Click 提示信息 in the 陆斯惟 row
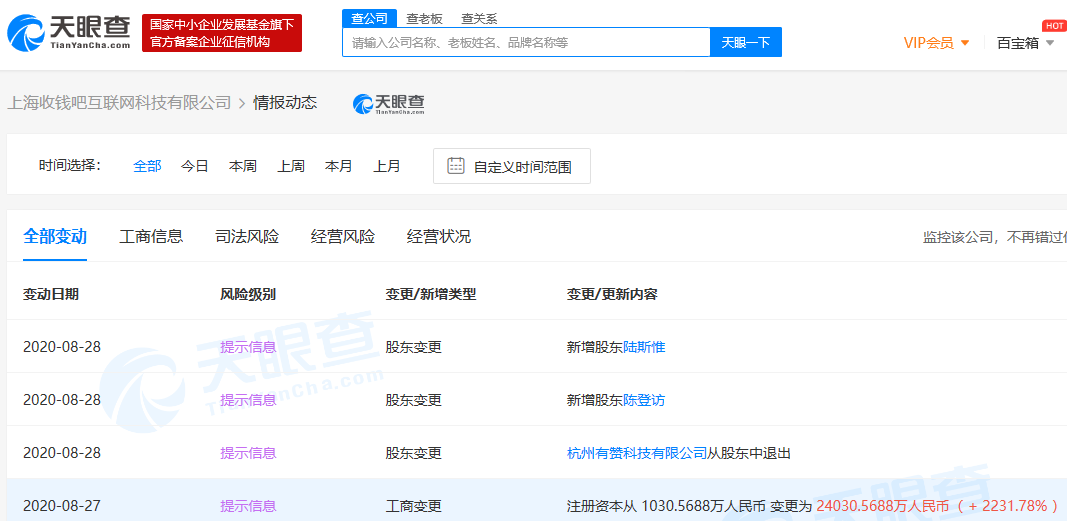This screenshot has height=521, width=1067. coord(248,347)
